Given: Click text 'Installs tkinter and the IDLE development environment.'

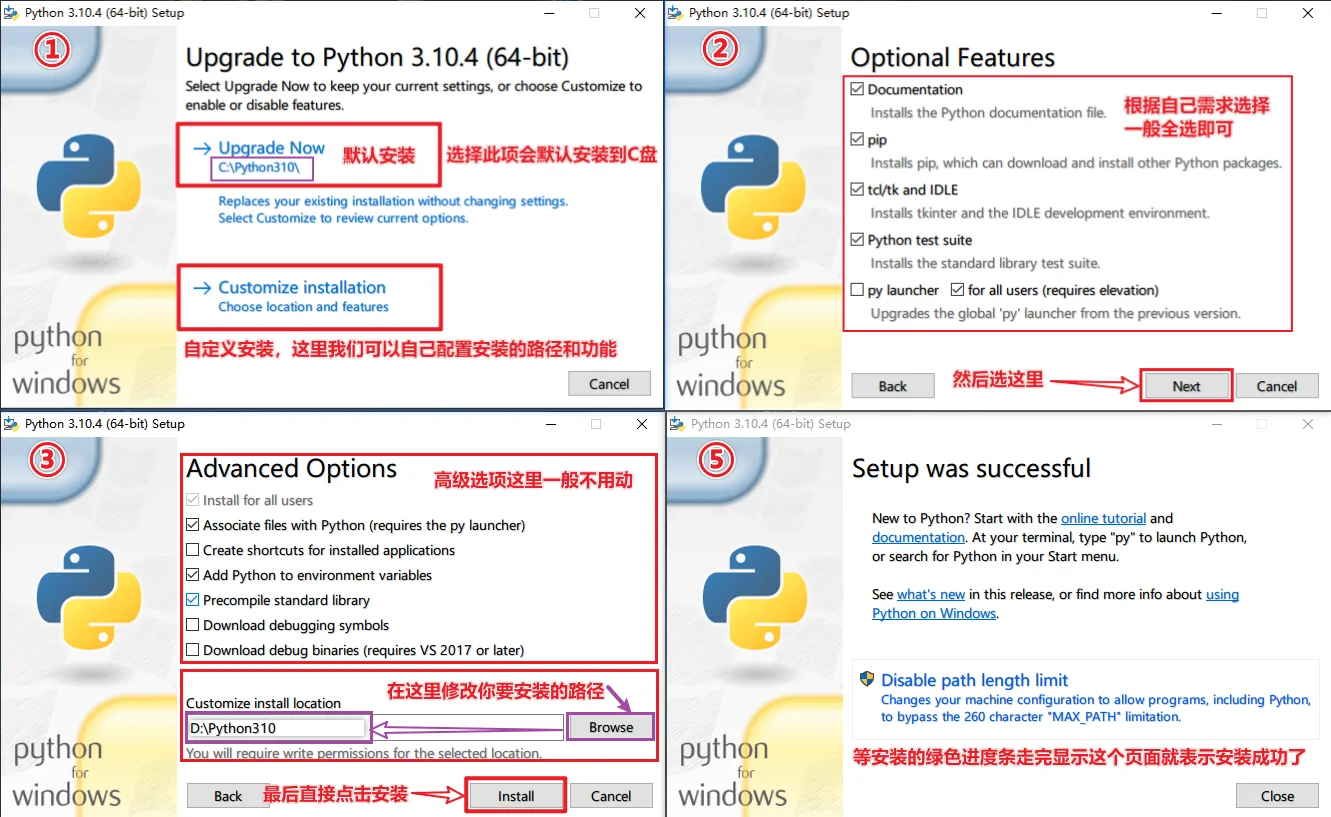Looking at the screenshot, I should [x=1039, y=213].
